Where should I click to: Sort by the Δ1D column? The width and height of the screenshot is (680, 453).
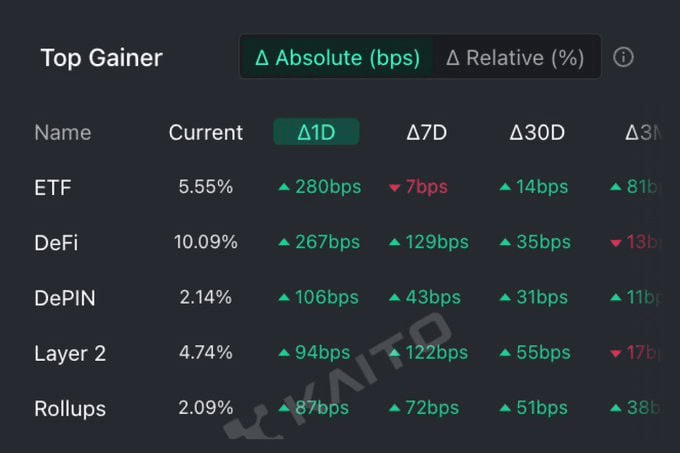(x=316, y=132)
